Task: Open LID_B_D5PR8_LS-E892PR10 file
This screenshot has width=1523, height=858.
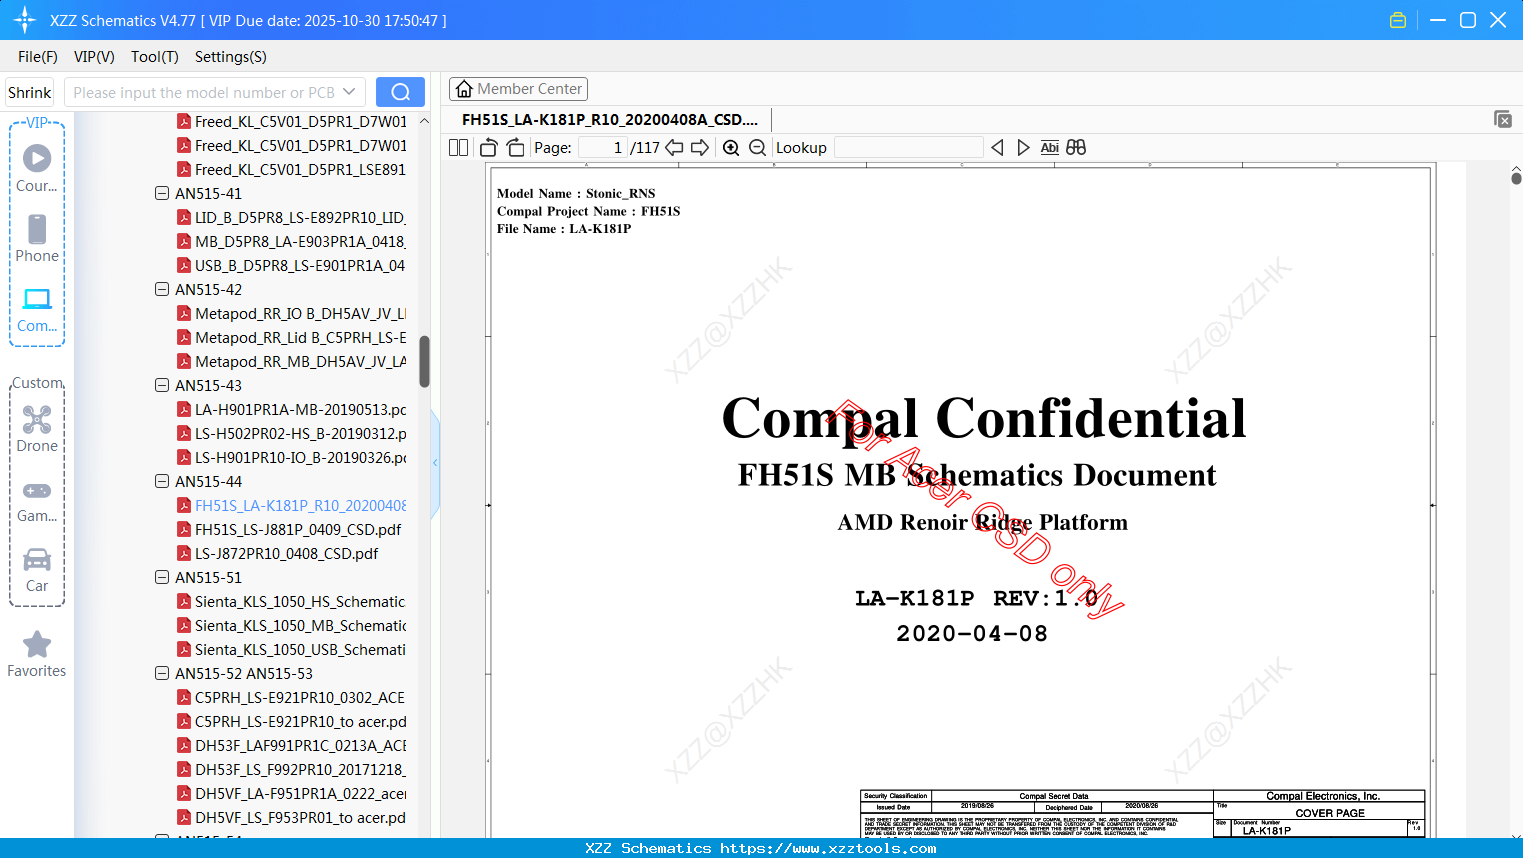Action: [291, 217]
